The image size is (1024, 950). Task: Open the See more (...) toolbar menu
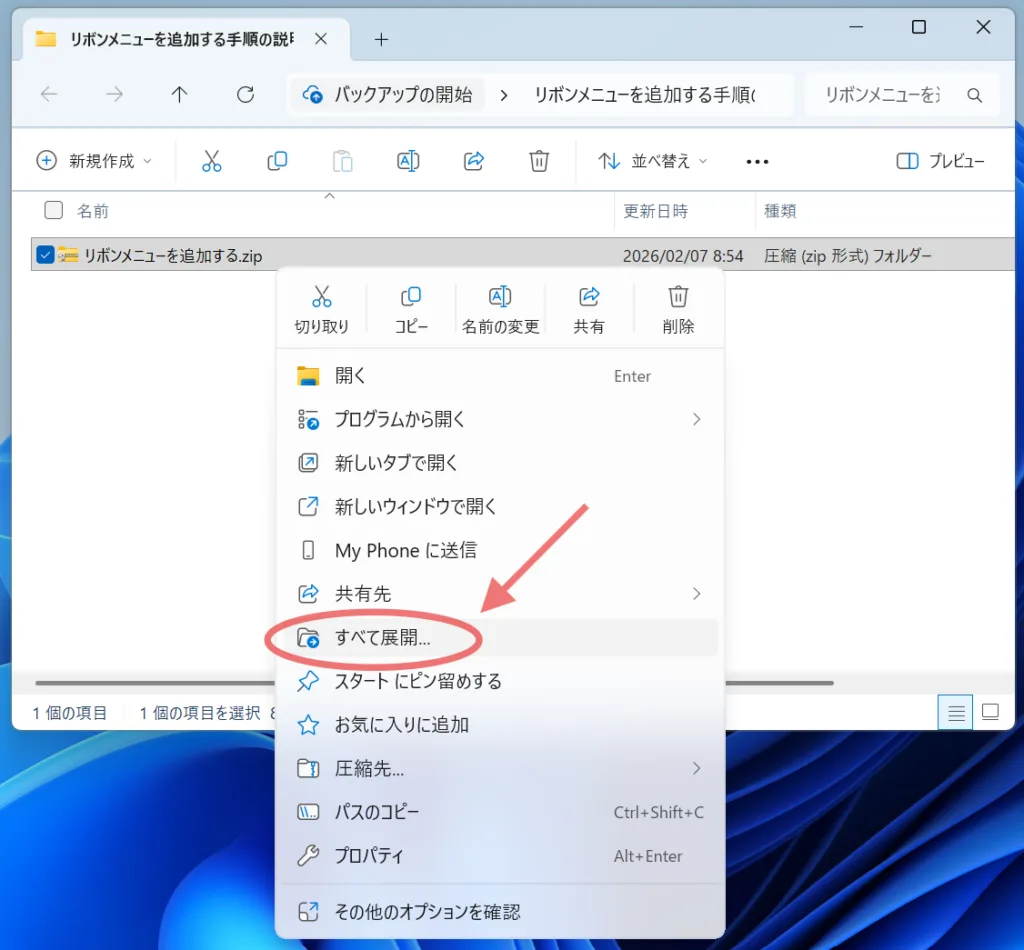click(x=756, y=161)
